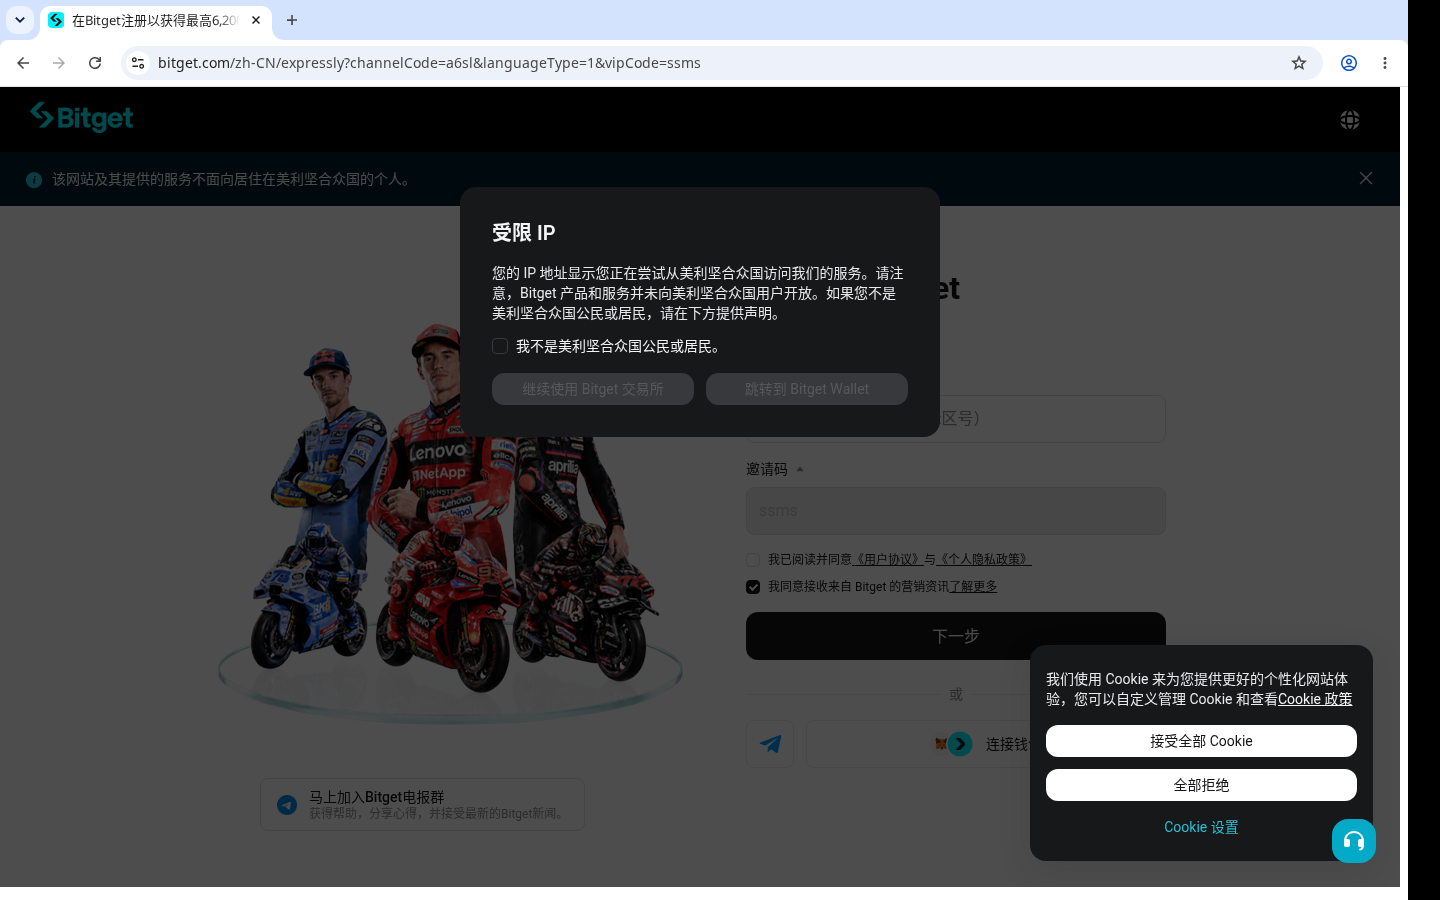1440x900 pixels.
Task: Click the 连接钱包 wallet button
Action: point(986,744)
